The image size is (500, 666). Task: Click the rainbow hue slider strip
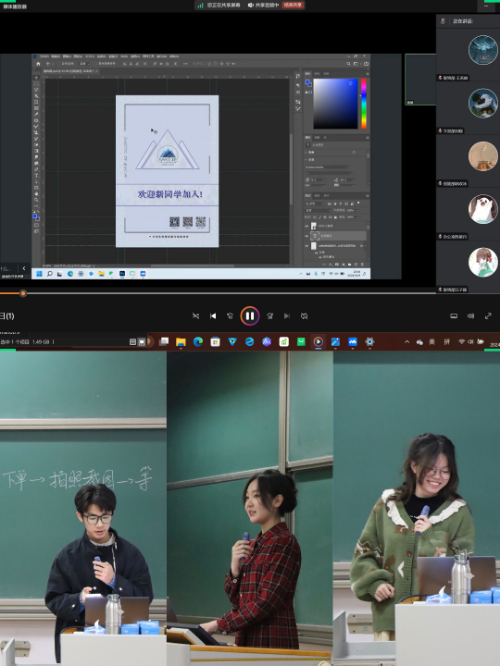pos(364,104)
